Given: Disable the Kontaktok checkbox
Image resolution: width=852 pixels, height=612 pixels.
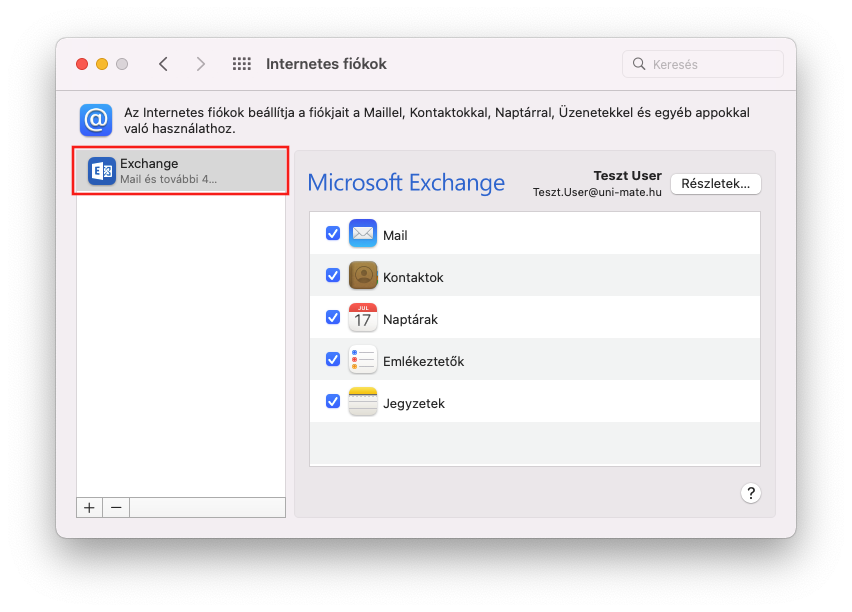Looking at the screenshot, I should click(x=333, y=276).
